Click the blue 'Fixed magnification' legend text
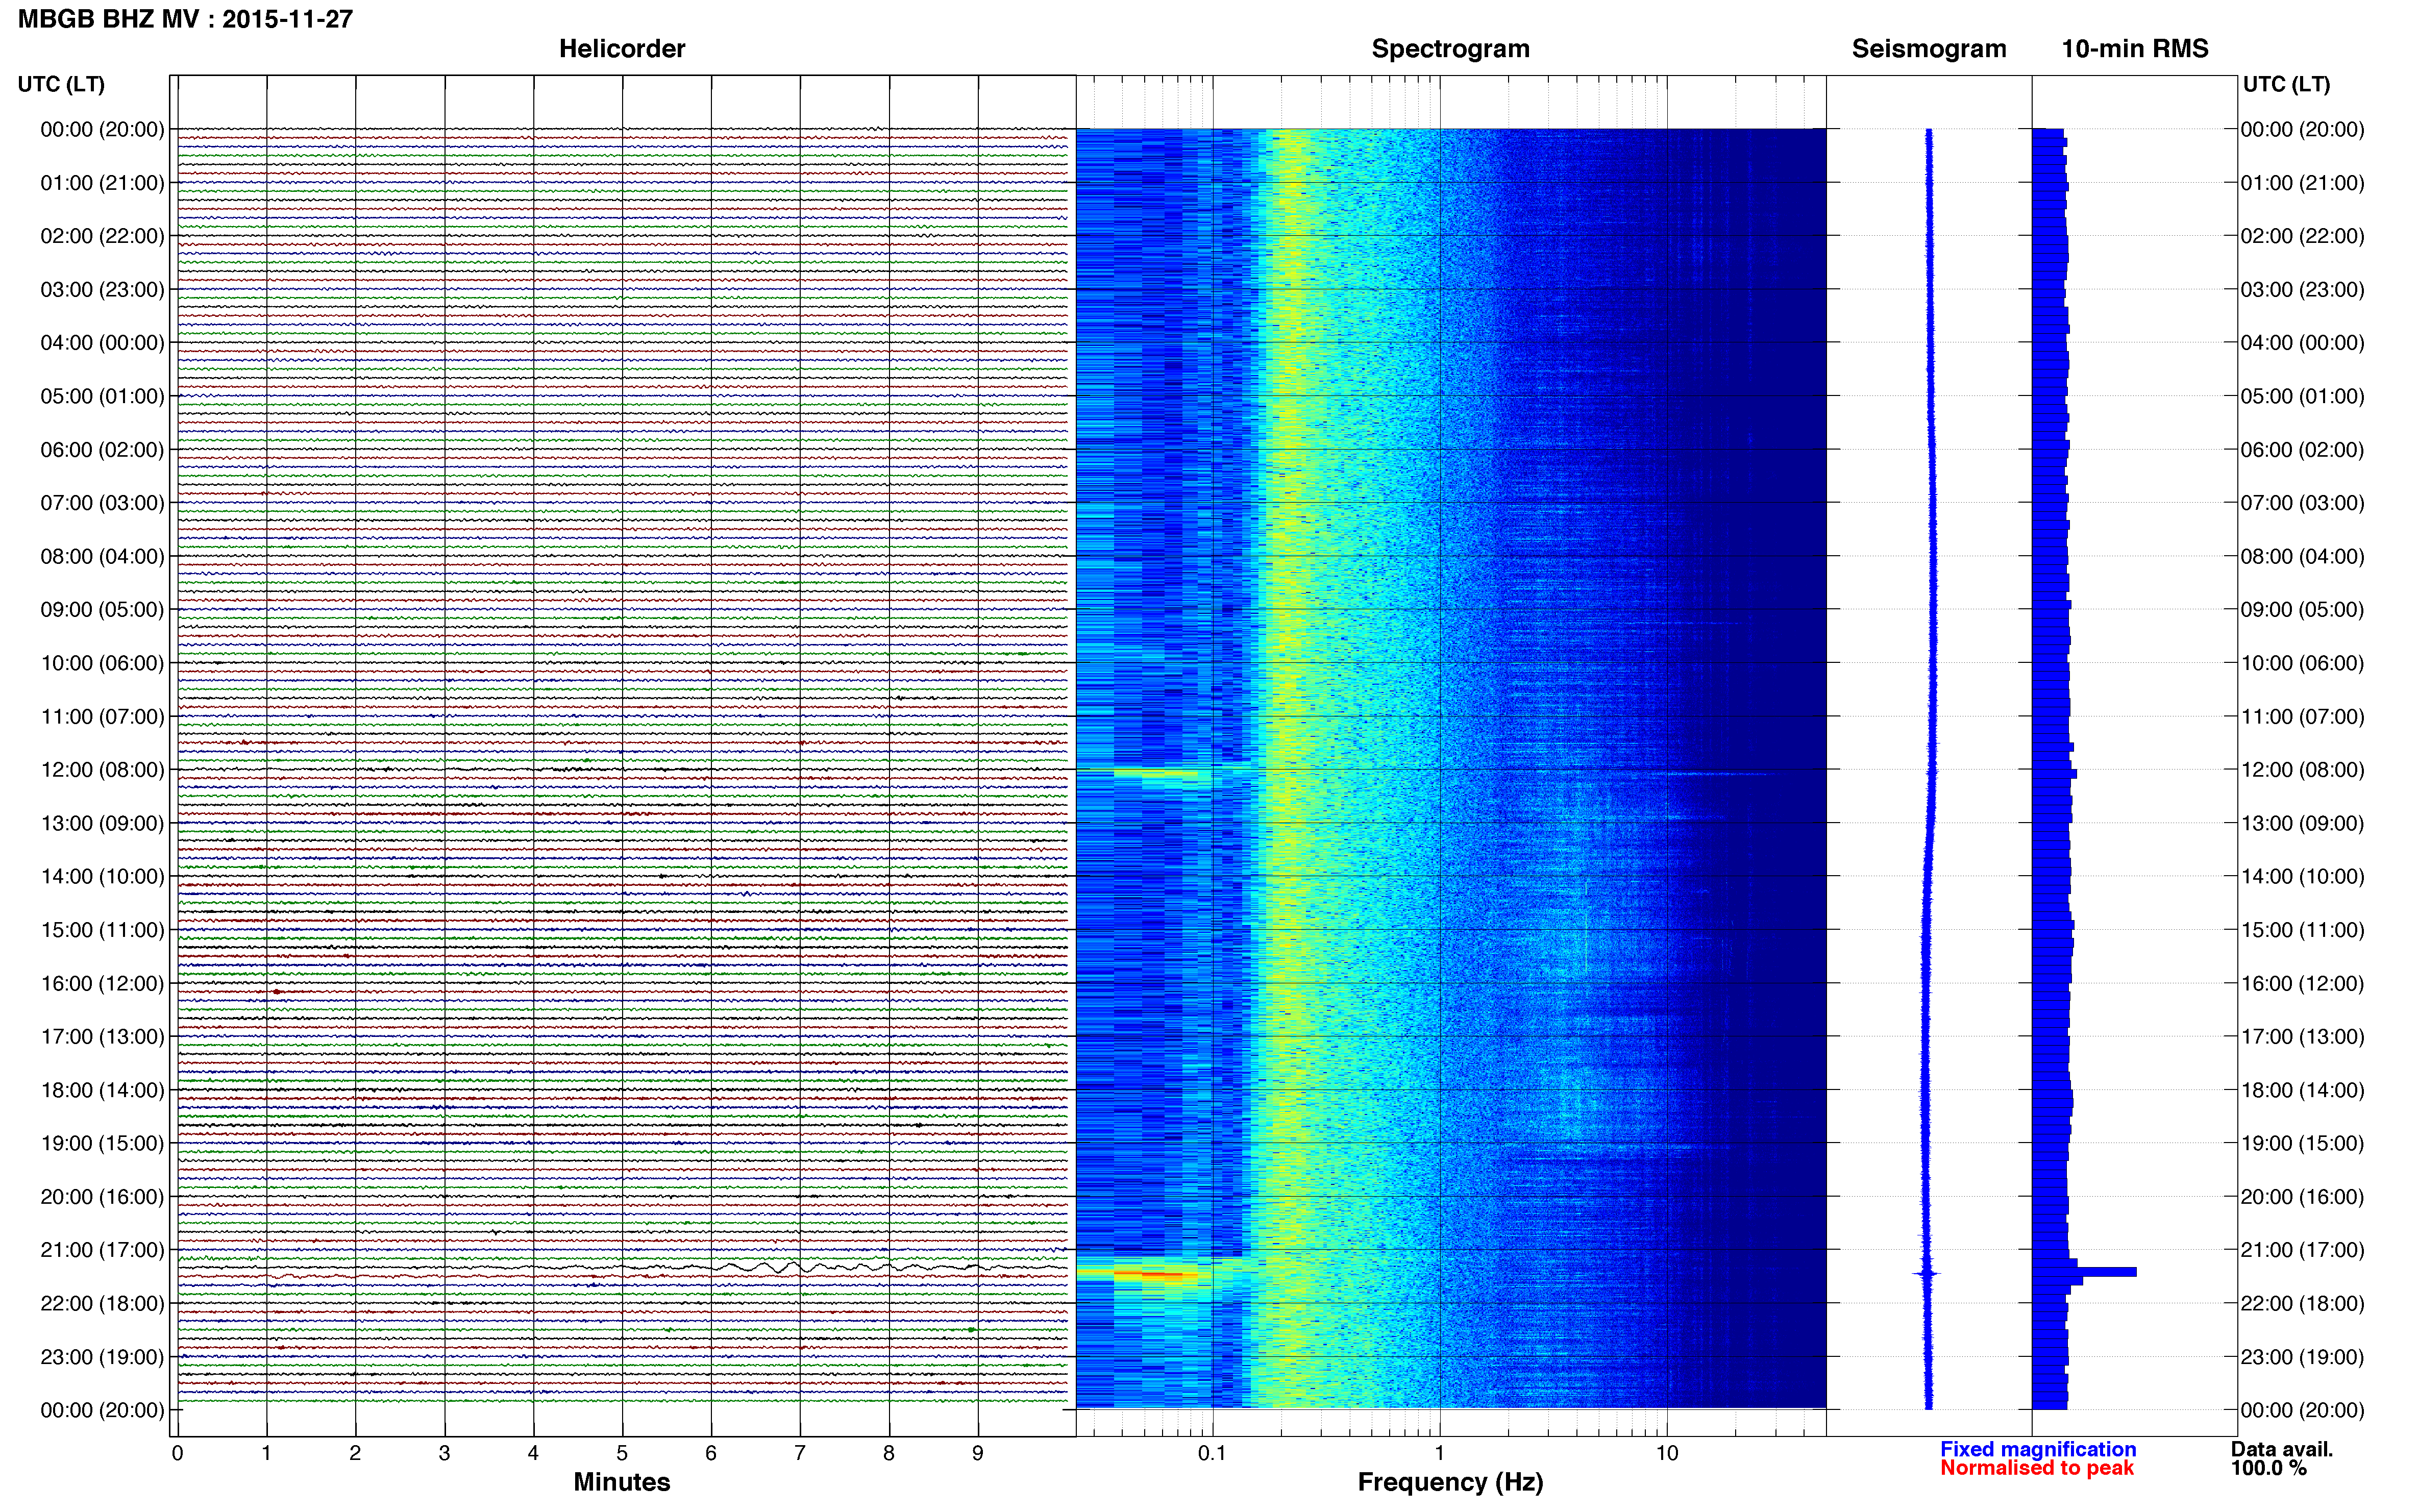2419x1512 pixels. (x=2037, y=1450)
